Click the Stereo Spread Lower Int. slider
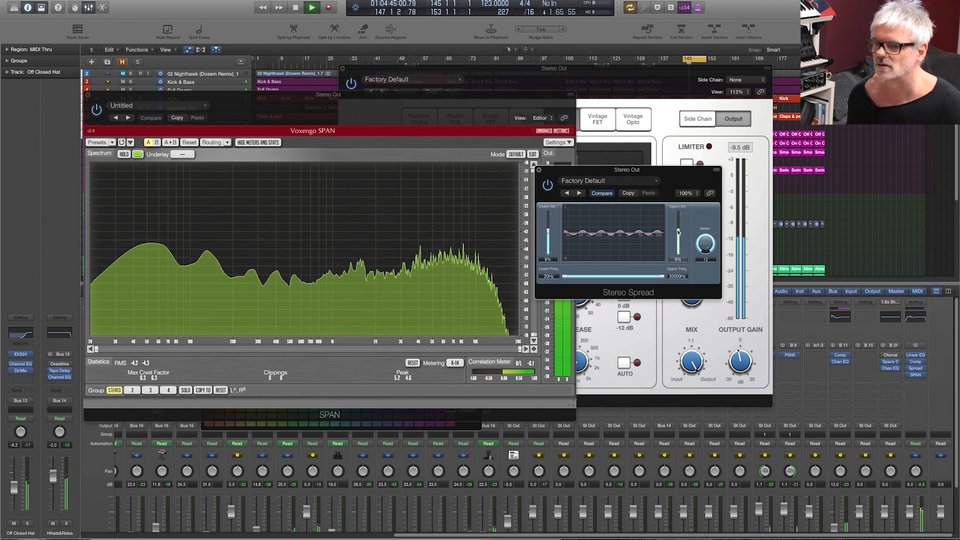 (548, 233)
